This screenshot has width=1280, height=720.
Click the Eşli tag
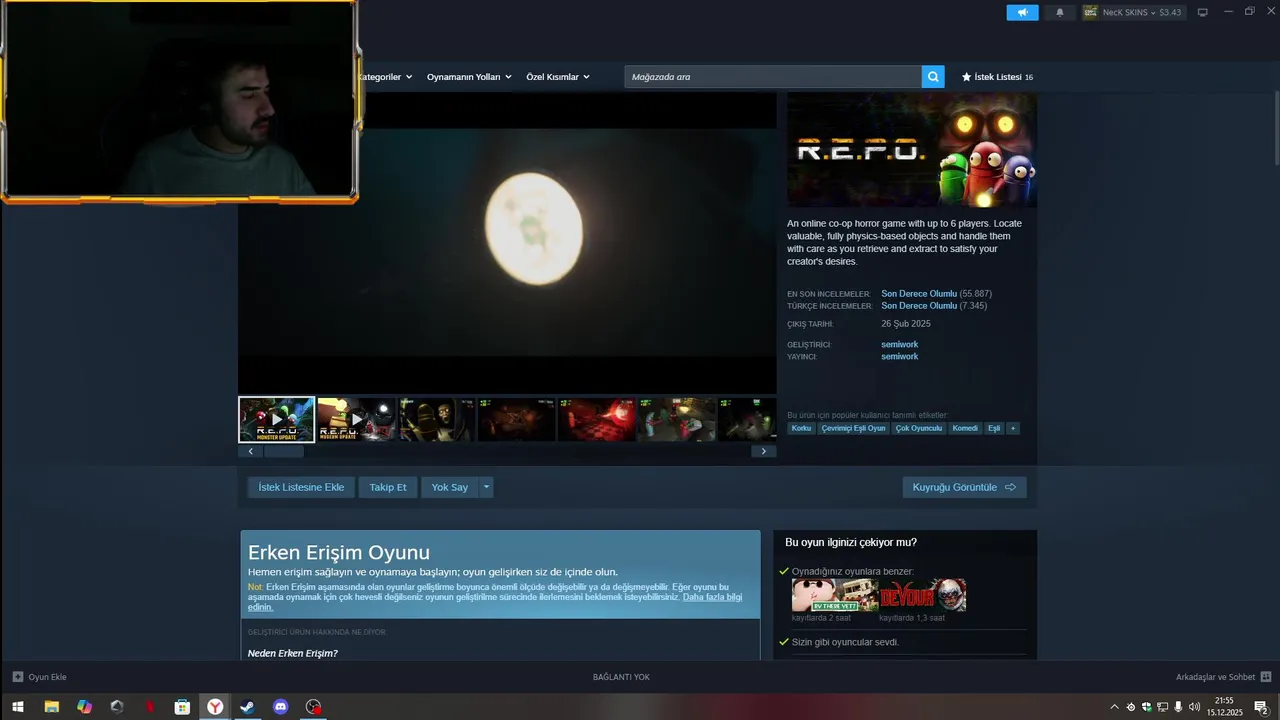point(994,428)
